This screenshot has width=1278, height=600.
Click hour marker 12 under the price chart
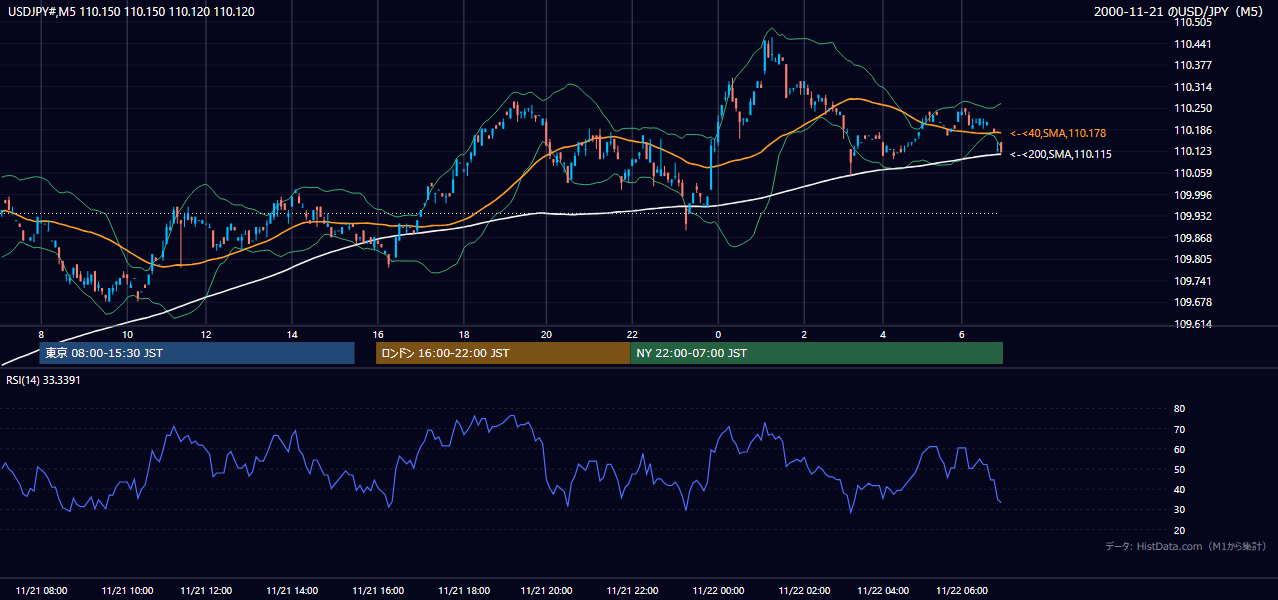205,334
